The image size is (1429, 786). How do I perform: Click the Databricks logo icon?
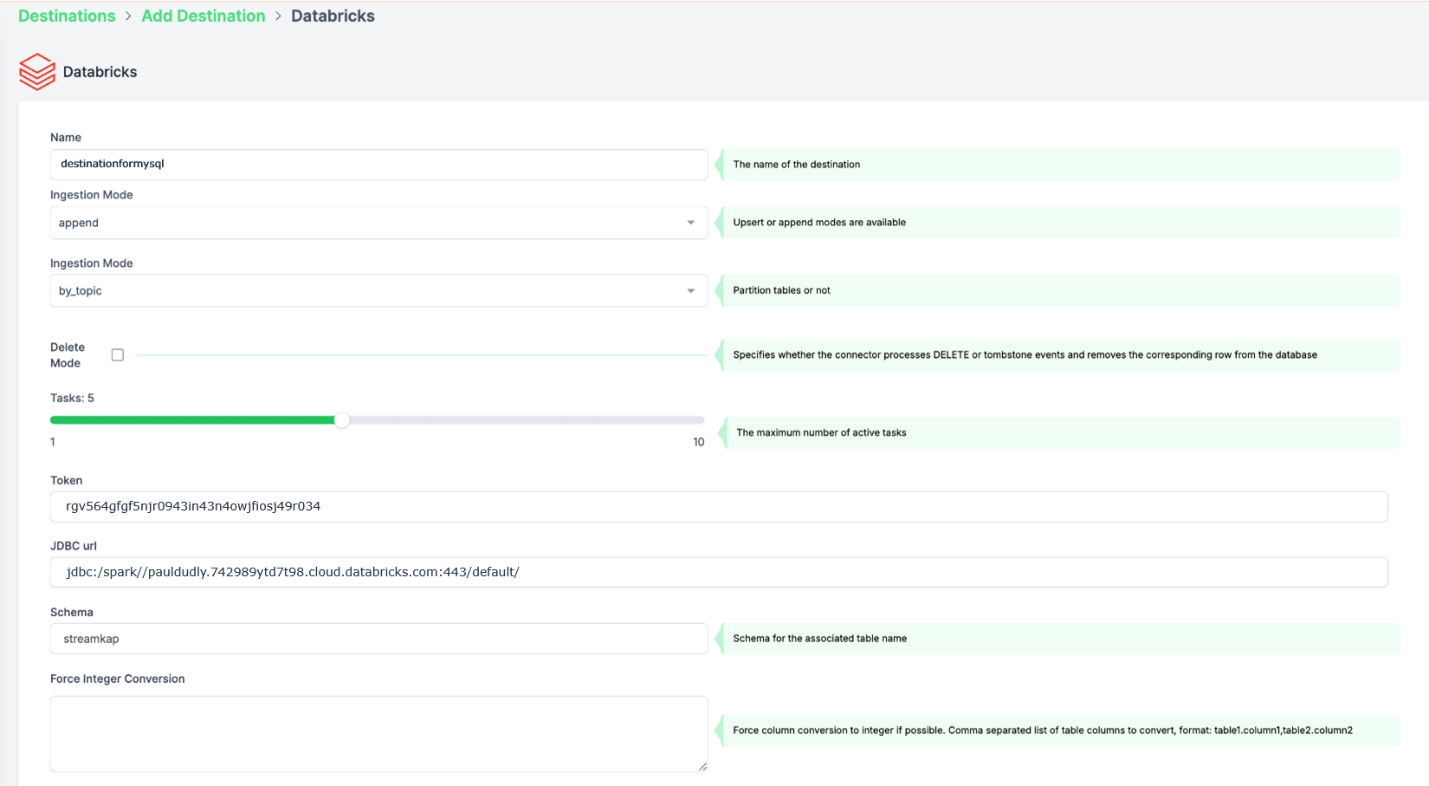click(37, 72)
